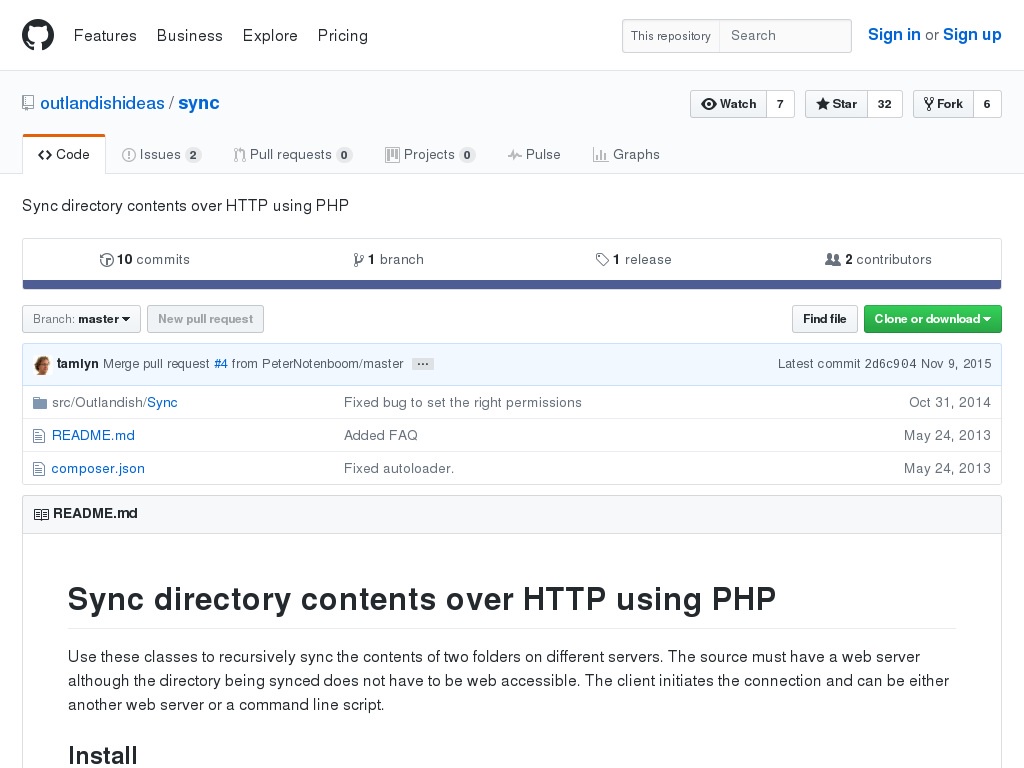
Task: Open the Clone or download dropdown
Action: (x=933, y=319)
